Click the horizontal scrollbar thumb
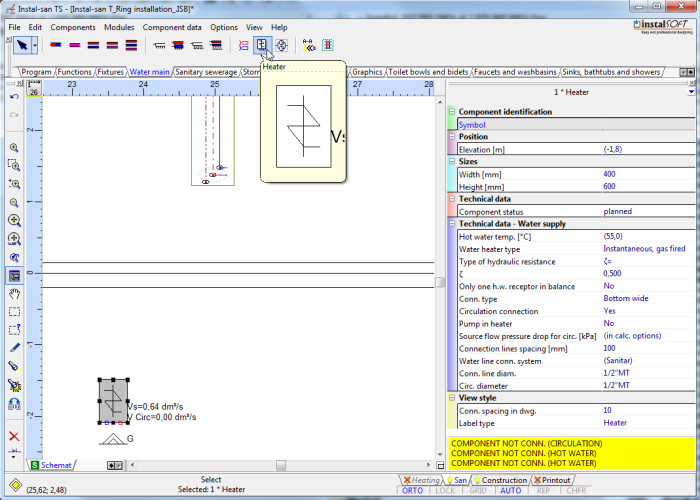Viewport: 700px width, 500px height. 281,465
